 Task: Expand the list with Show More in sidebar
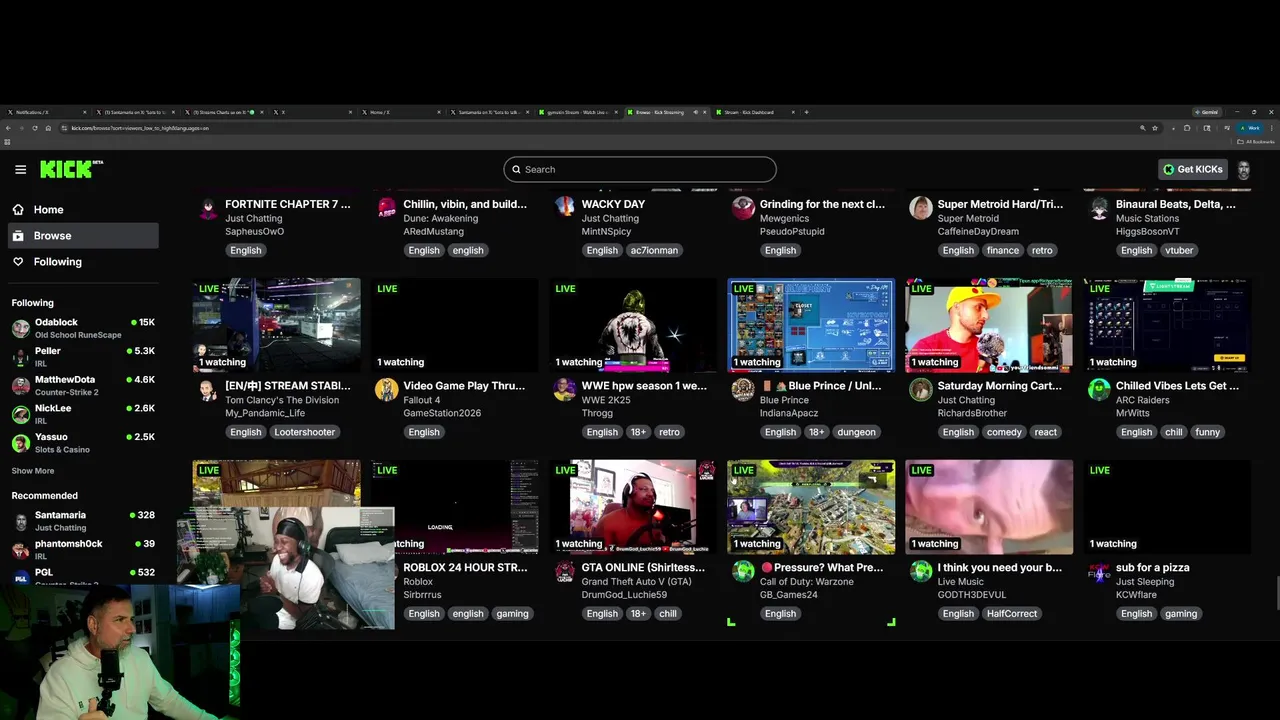pos(33,471)
